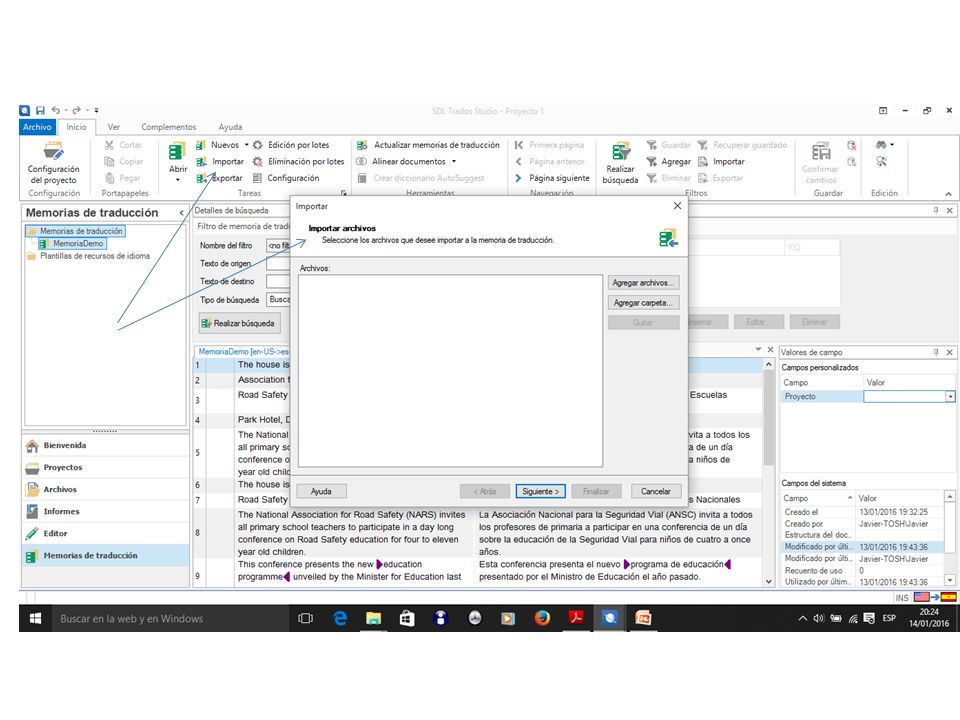Select the MemoriaDemo document tab

tap(243, 351)
